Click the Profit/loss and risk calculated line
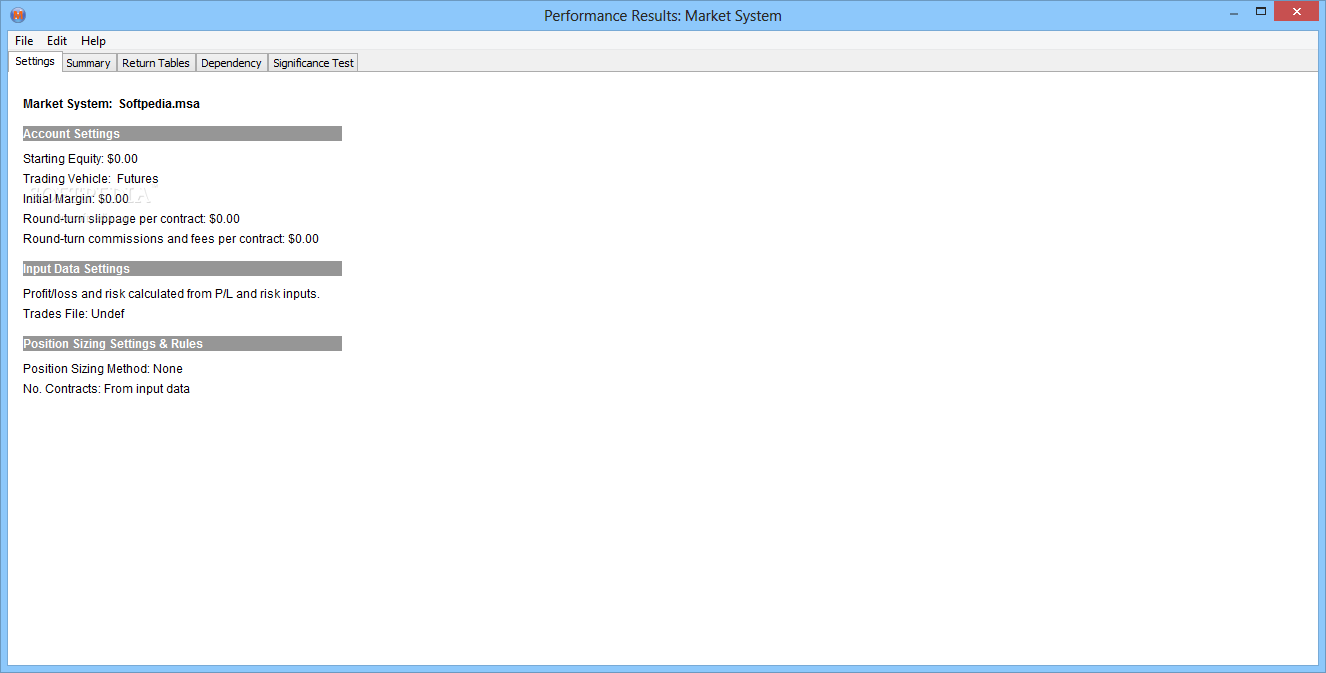 click(x=171, y=294)
